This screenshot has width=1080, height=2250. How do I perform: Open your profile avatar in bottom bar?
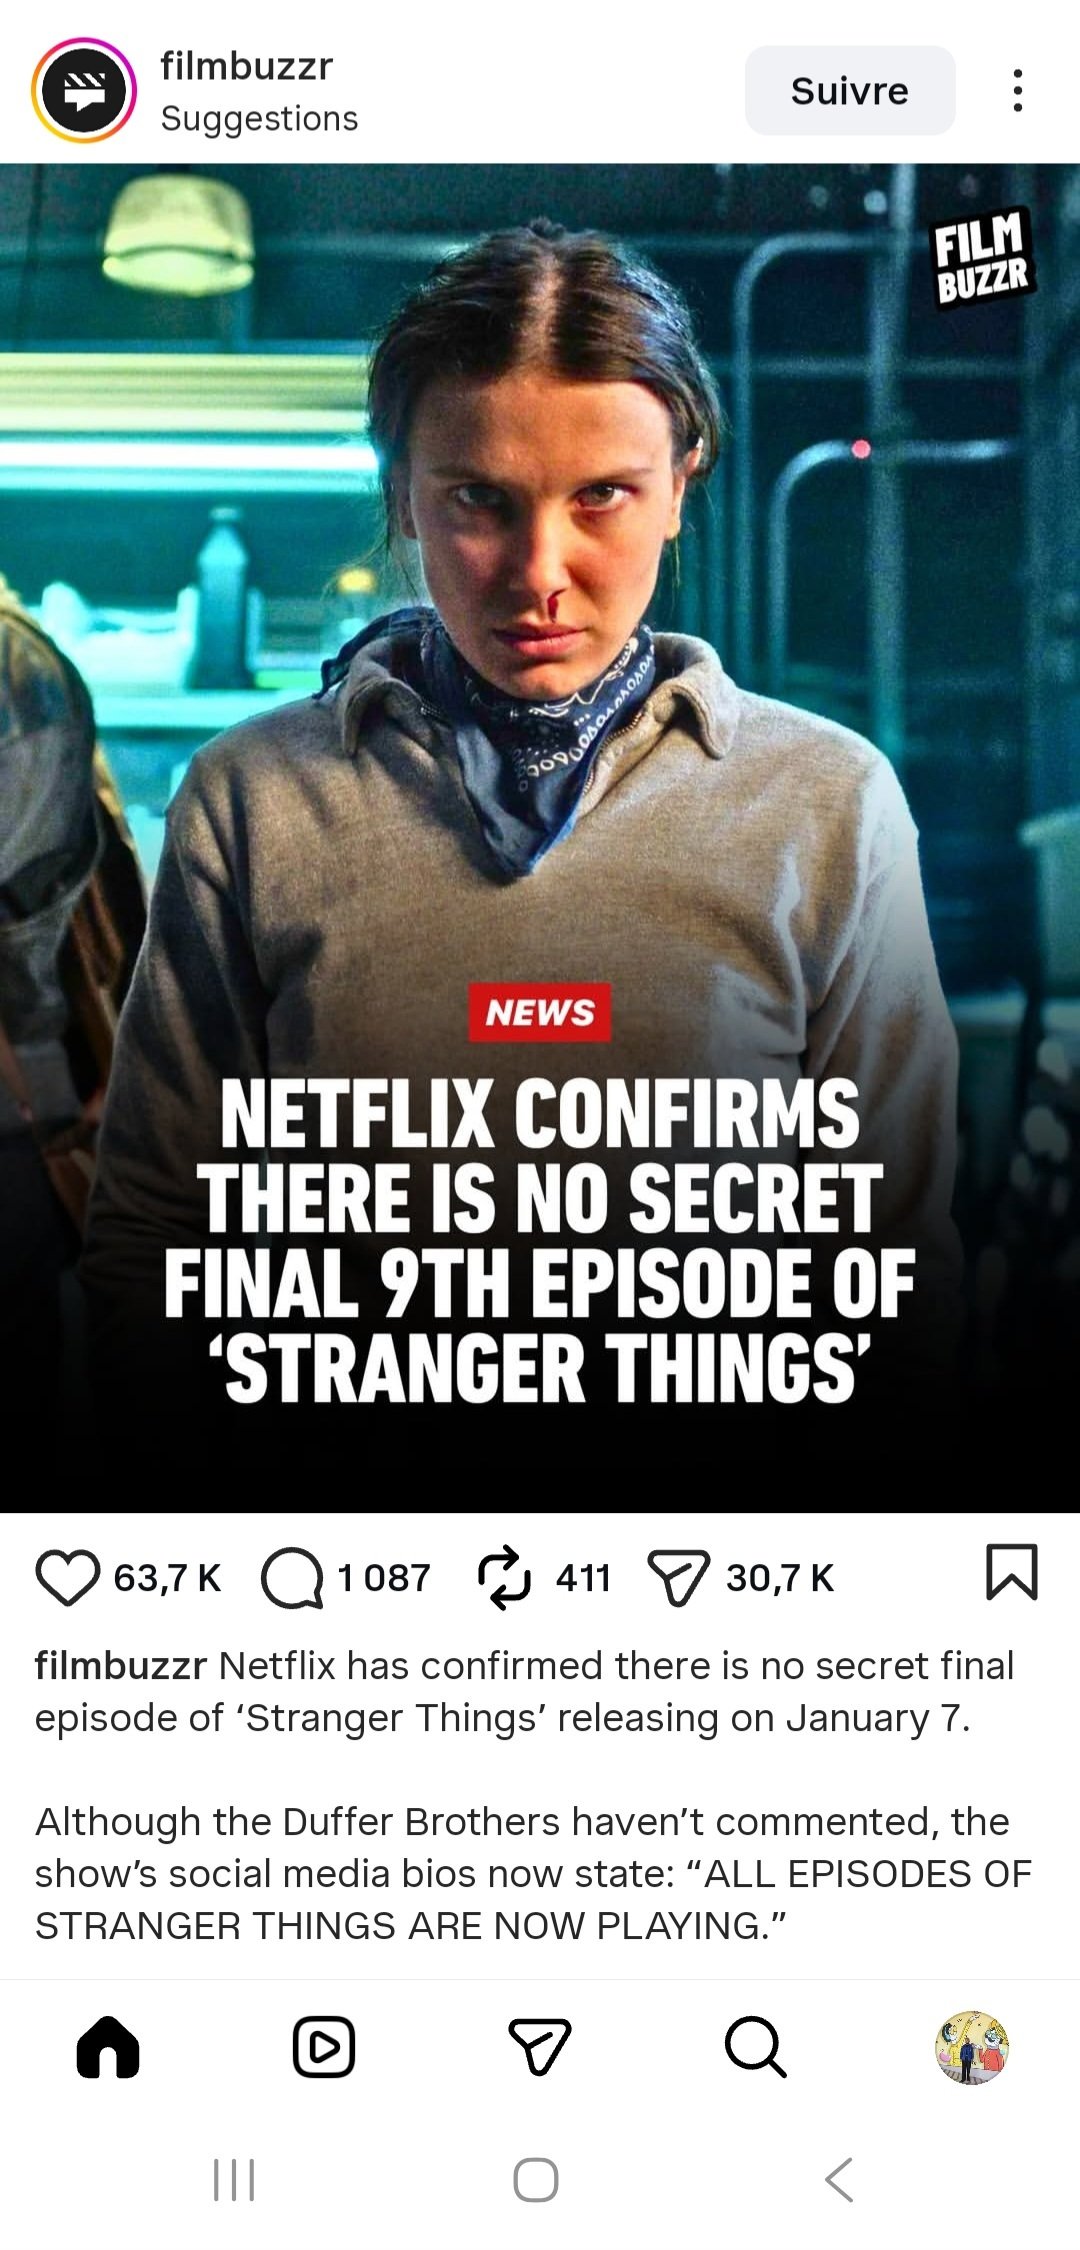[x=972, y=2047]
